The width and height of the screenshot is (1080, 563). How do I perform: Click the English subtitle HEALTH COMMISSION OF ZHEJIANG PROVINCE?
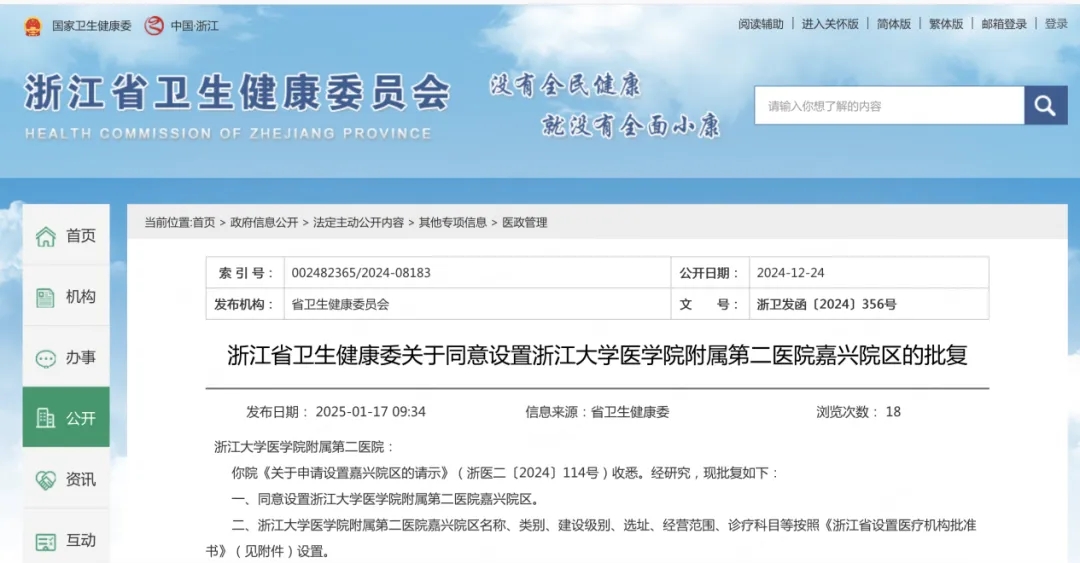[x=228, y=134]
